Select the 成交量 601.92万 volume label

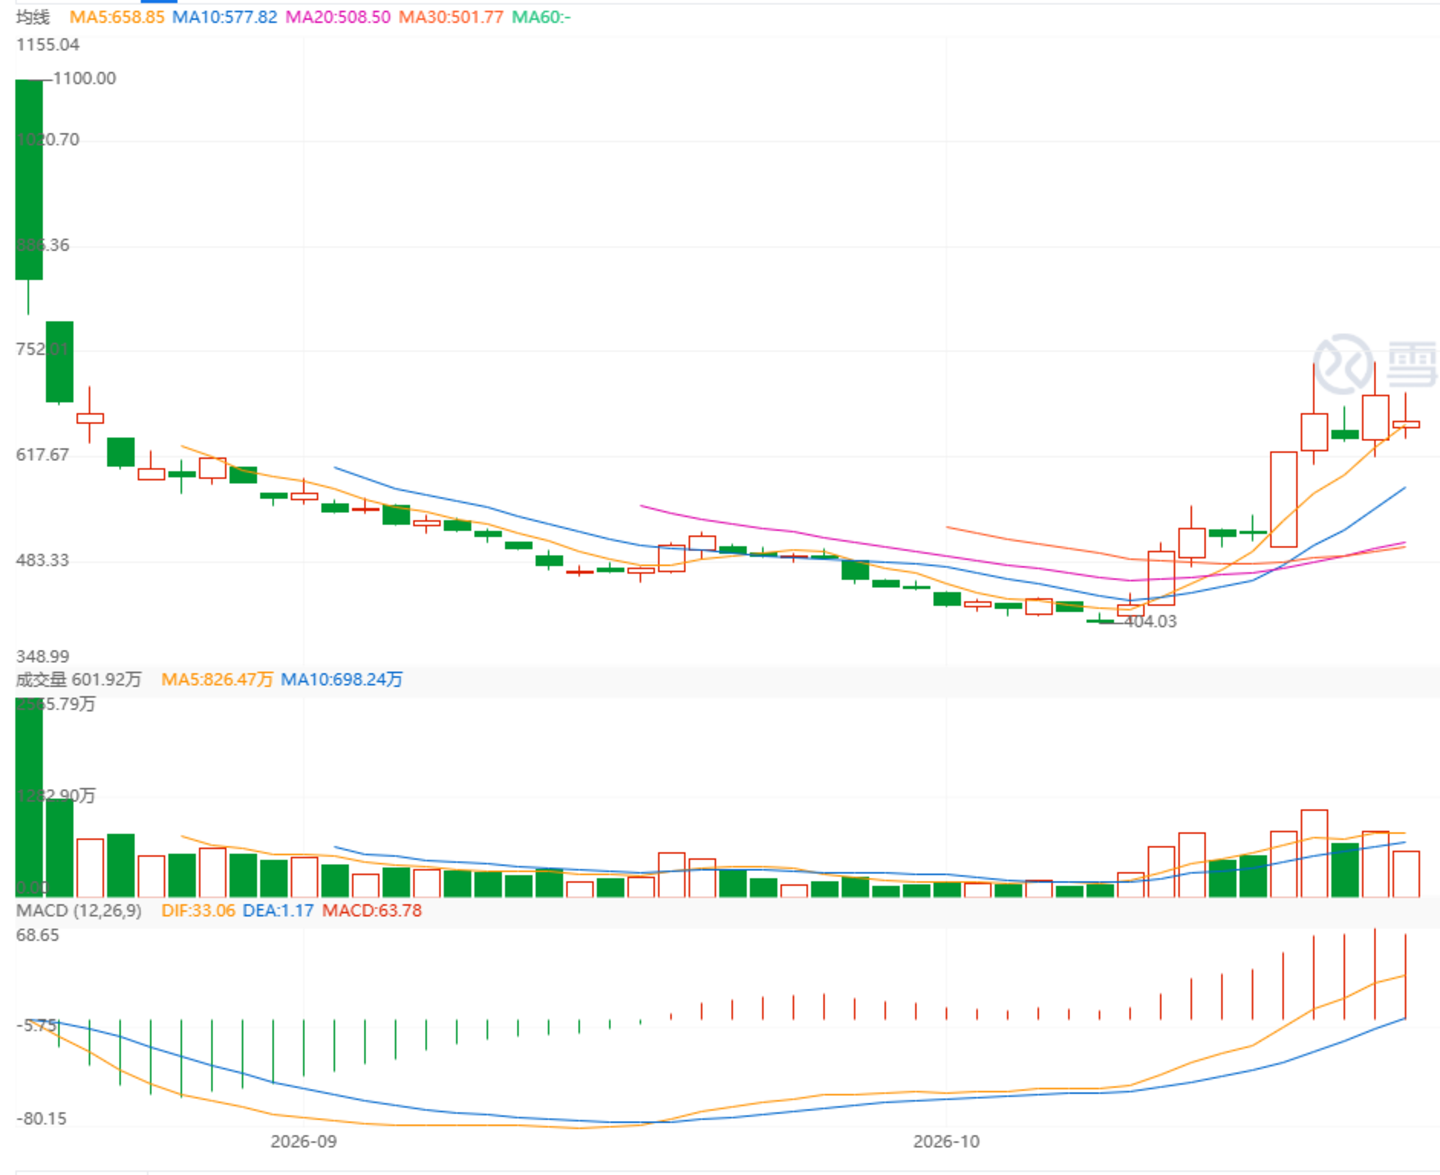point(79,679)
